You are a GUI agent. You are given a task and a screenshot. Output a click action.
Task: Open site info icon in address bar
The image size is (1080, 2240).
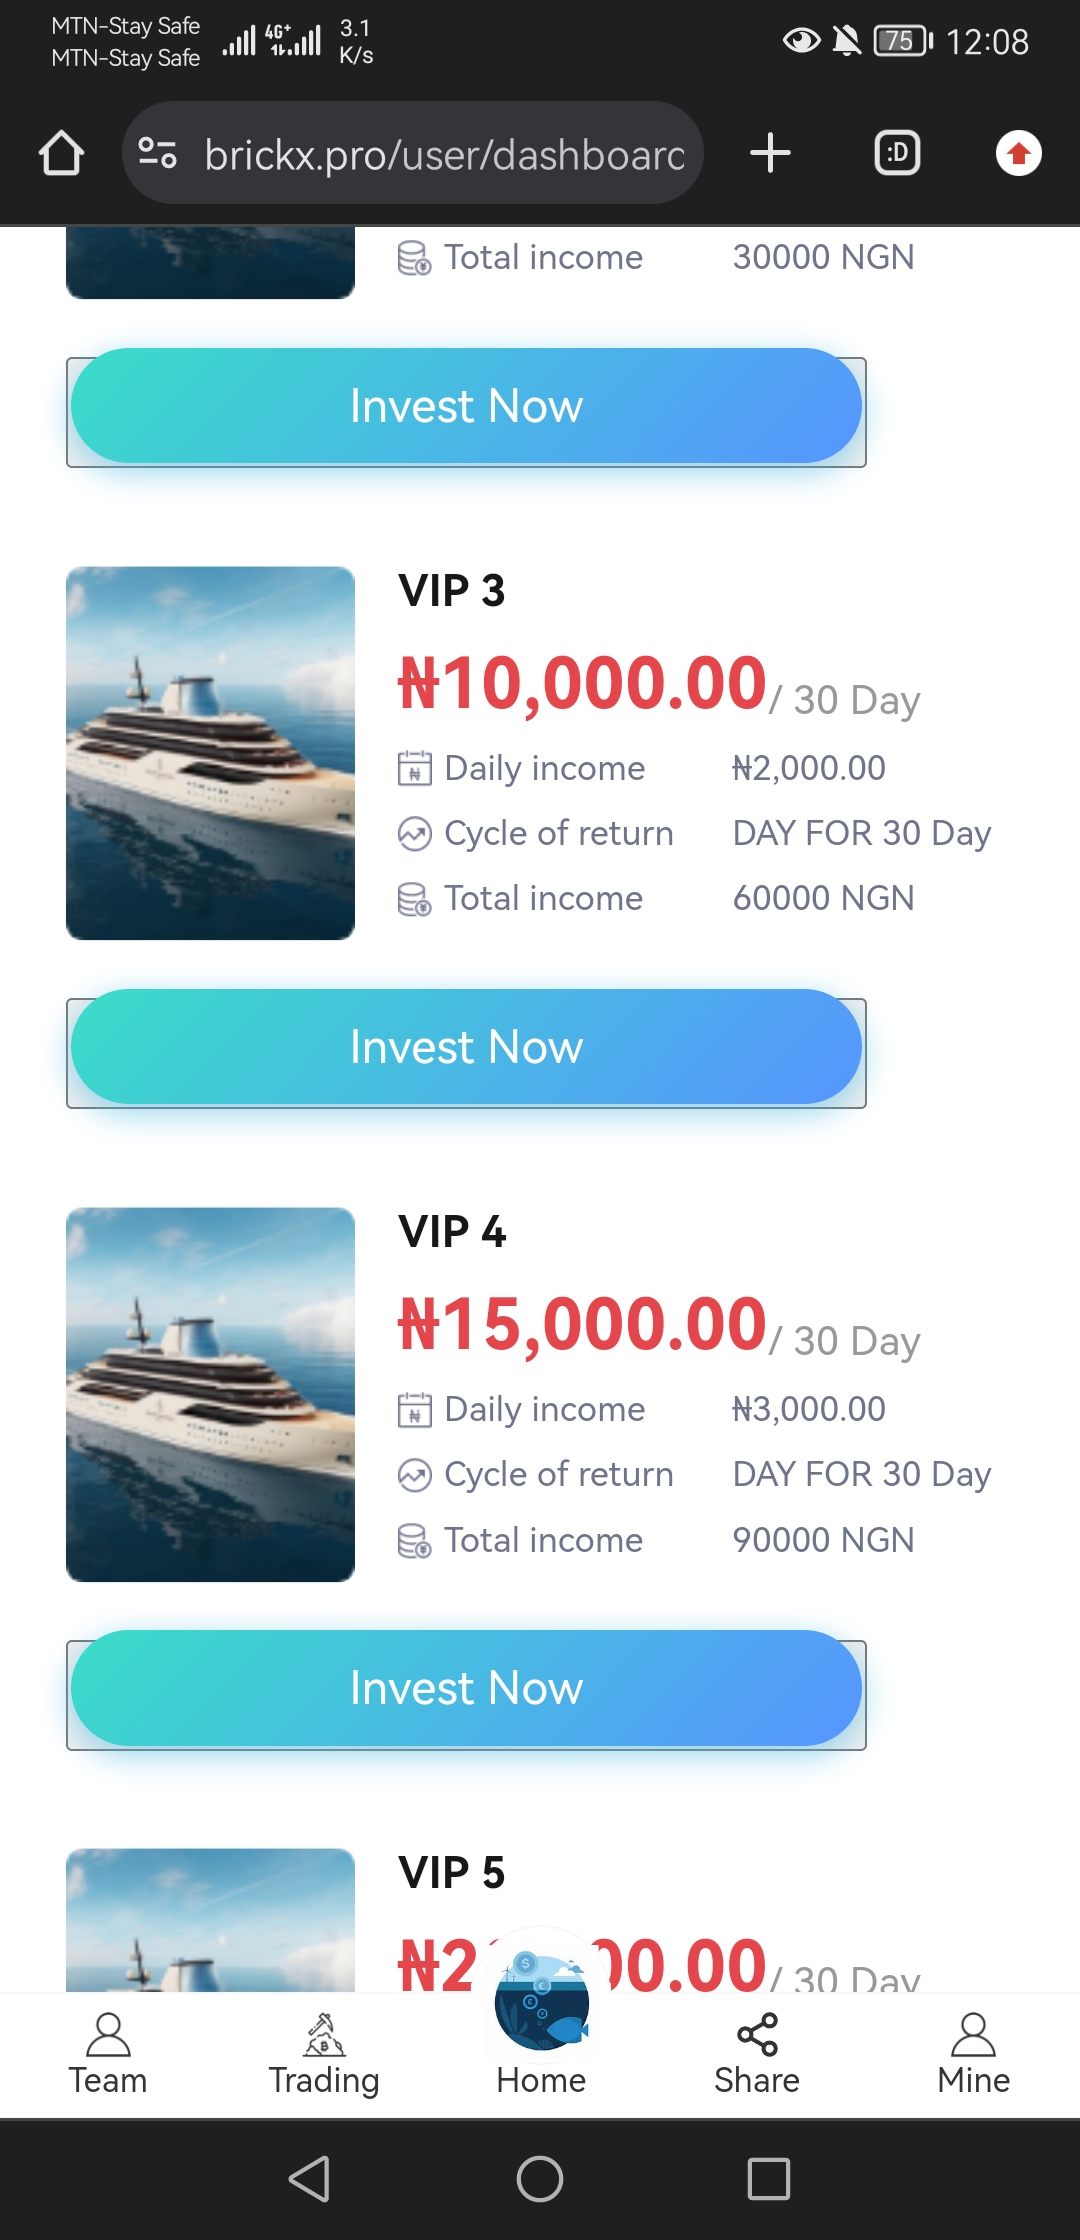pyautogui.click(x=157, y=153)
